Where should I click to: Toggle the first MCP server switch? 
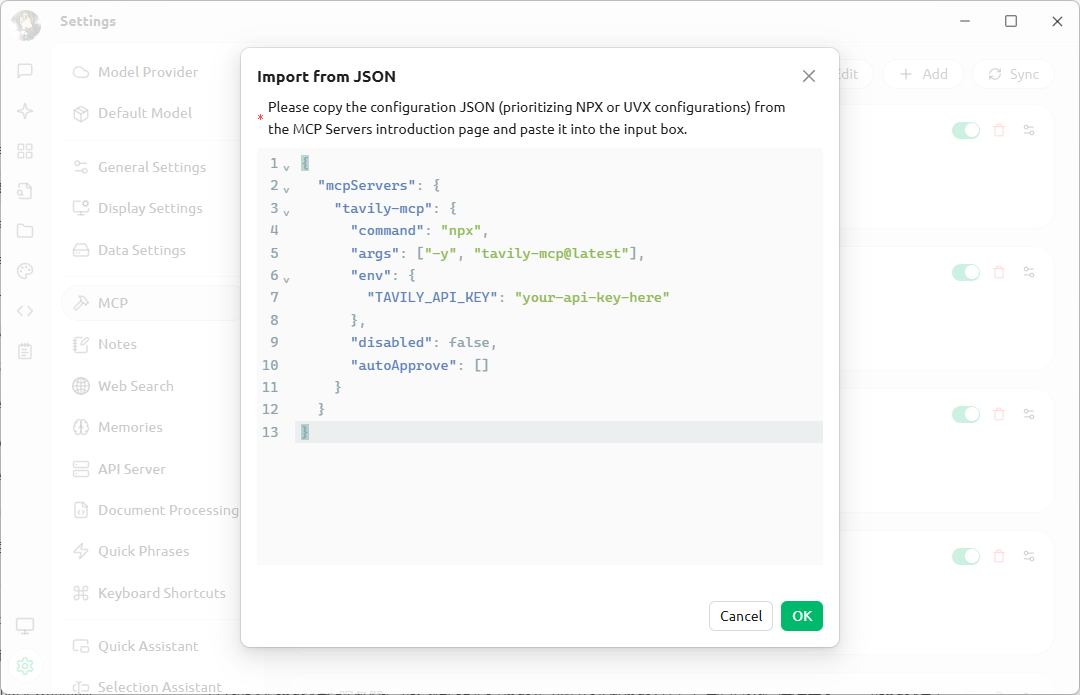(x=966, y=130)
